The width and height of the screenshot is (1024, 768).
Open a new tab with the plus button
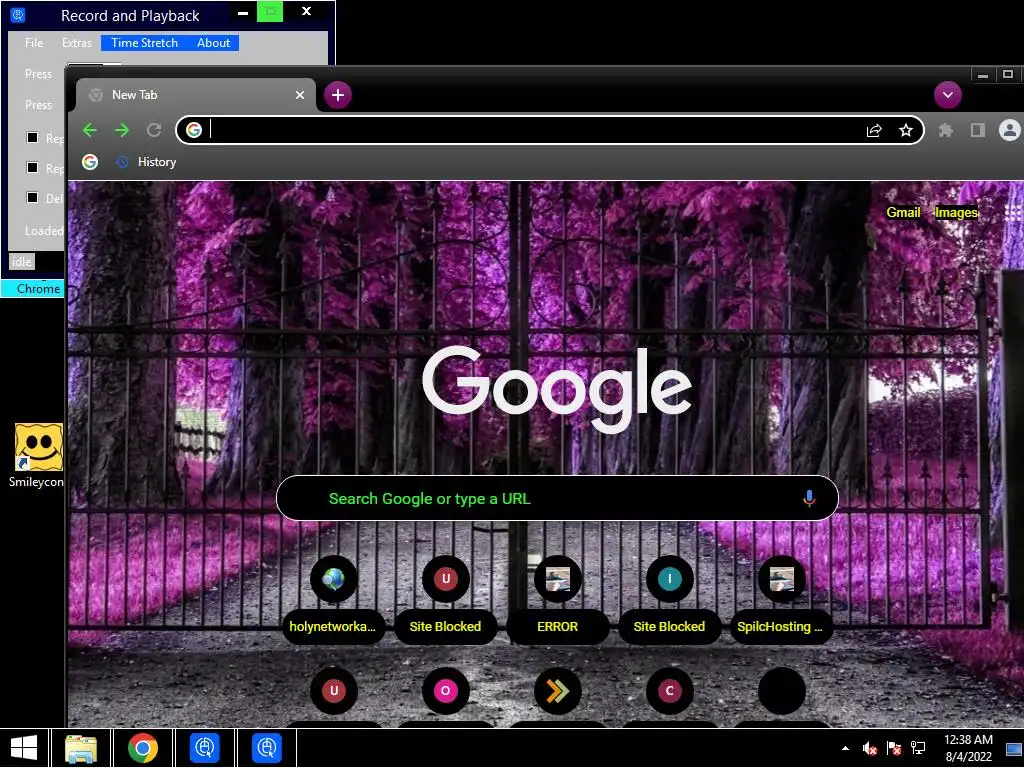pyautogui.click(x=338, y=95)
